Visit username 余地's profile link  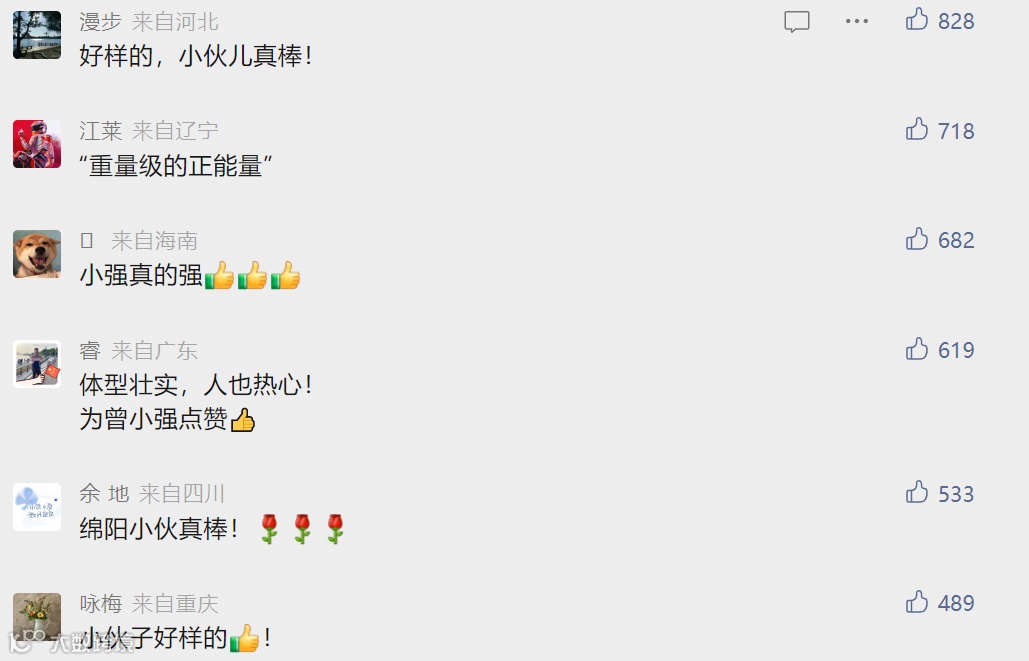104,494
